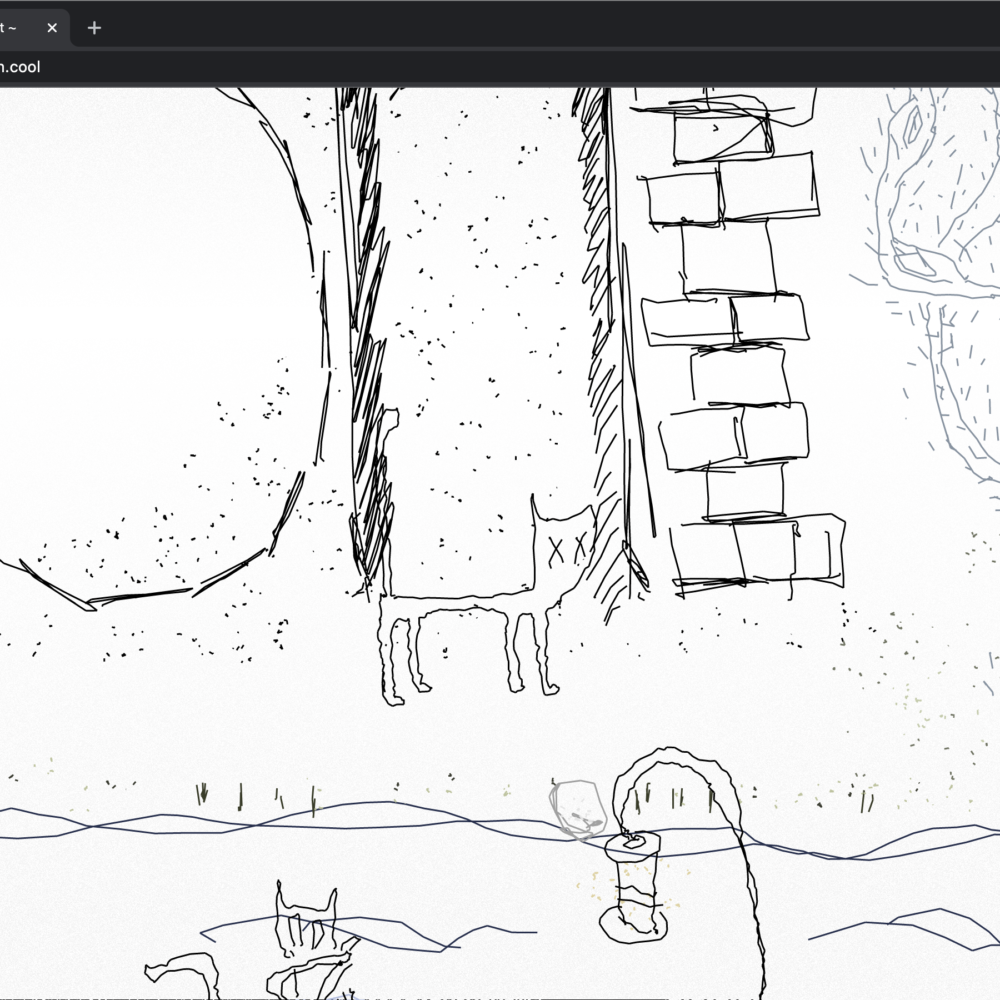Click the striped pedestal under the curved hook
The width and height of the screenshot is (1000, 1000).
[x=632, y=890]
